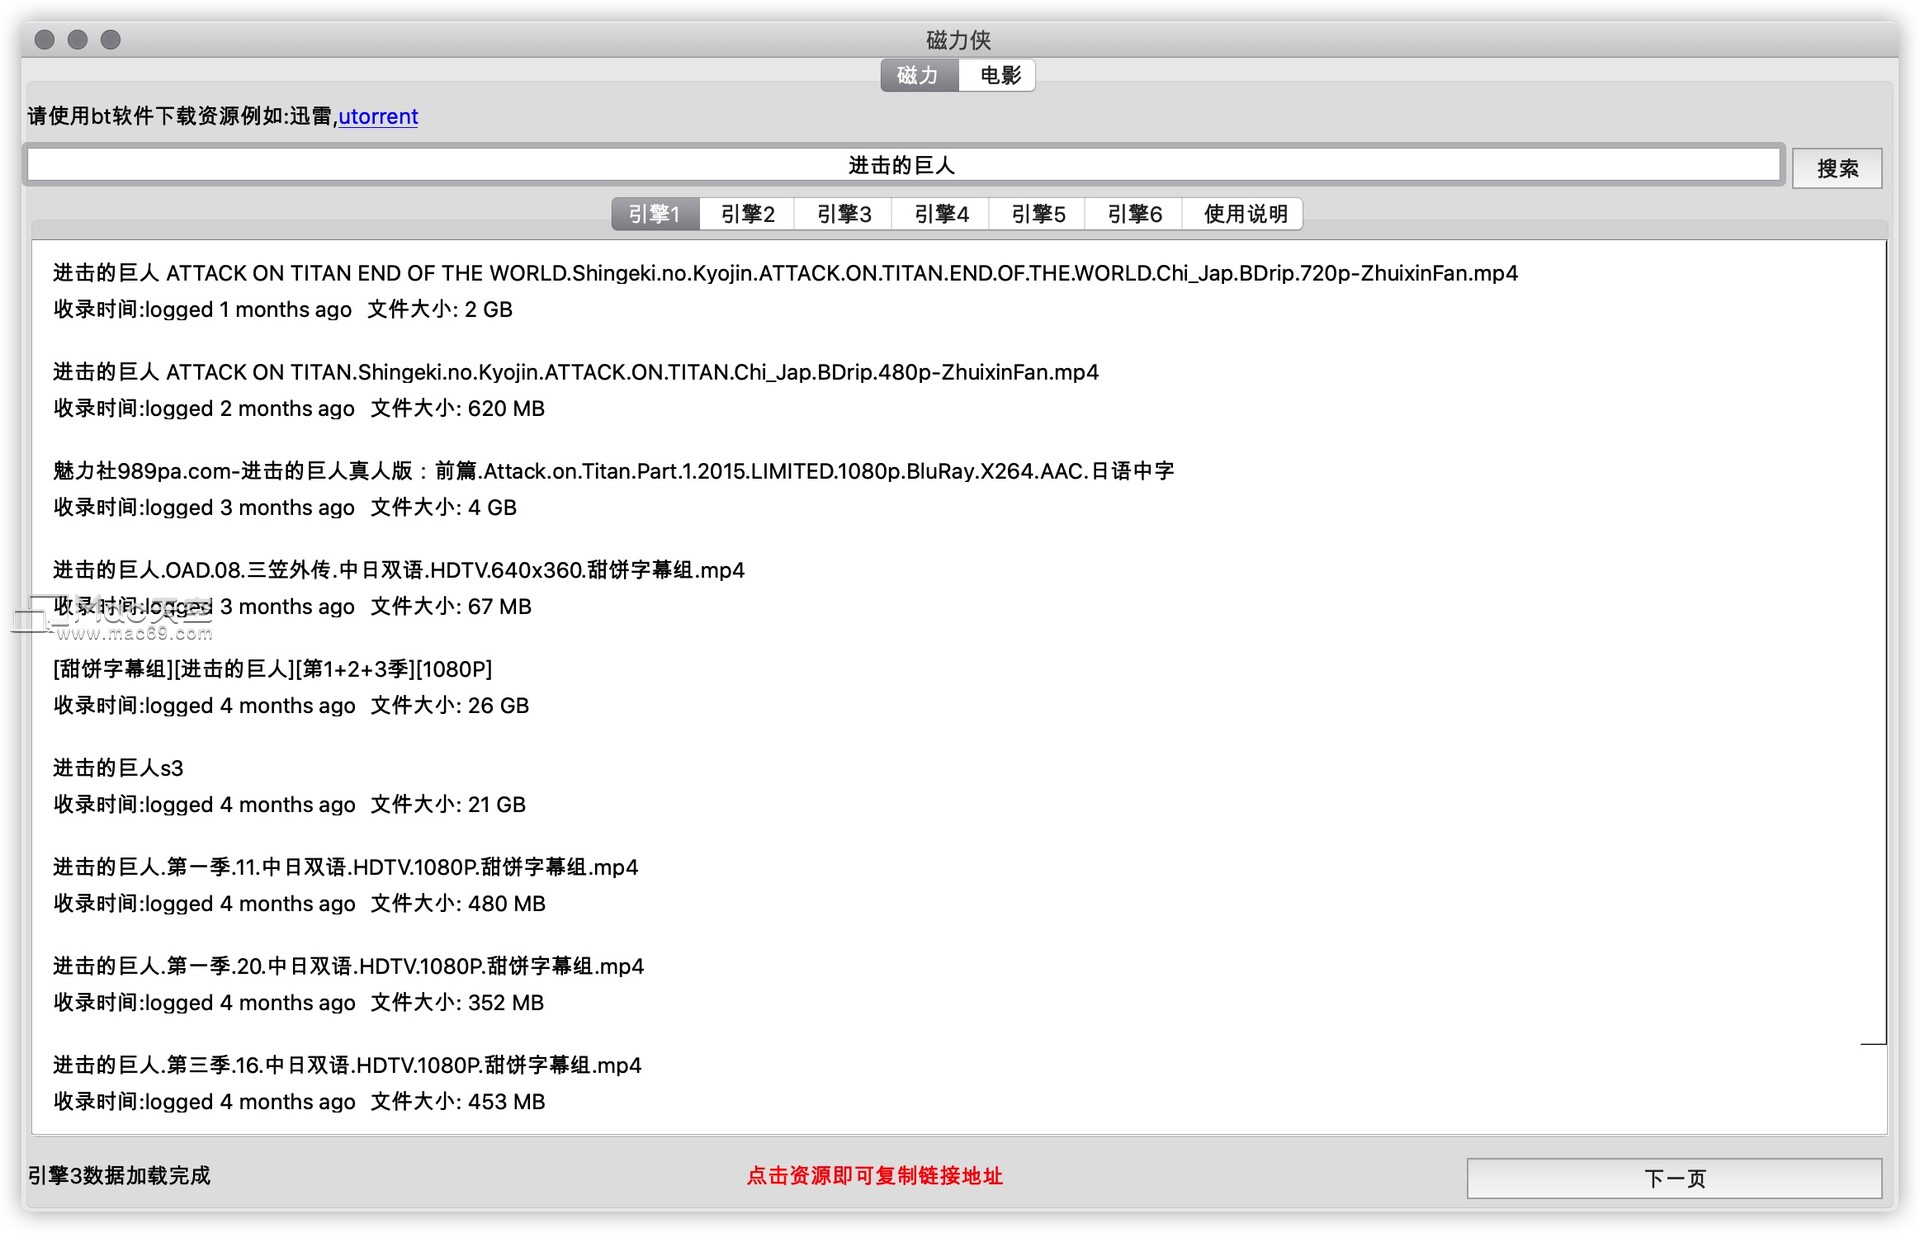1920x1233 pixels.
Task: Copy link for 第三季.16 HDTV result
Action: 347,1065
